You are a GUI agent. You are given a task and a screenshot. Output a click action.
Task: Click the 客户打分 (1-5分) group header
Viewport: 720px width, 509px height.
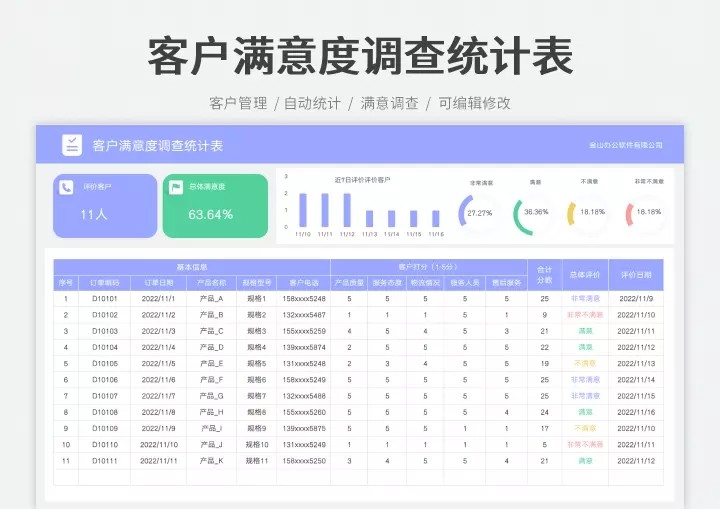(429, 267)
